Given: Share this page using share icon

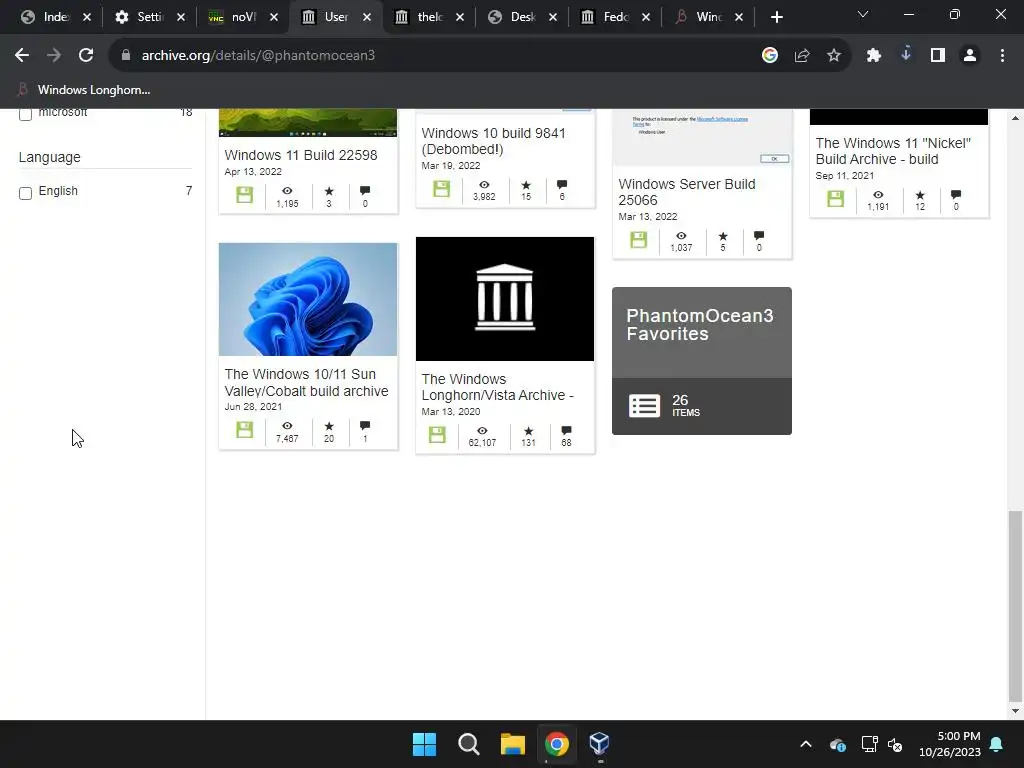Looking at the screenshot, I should (x=802, y=56).
